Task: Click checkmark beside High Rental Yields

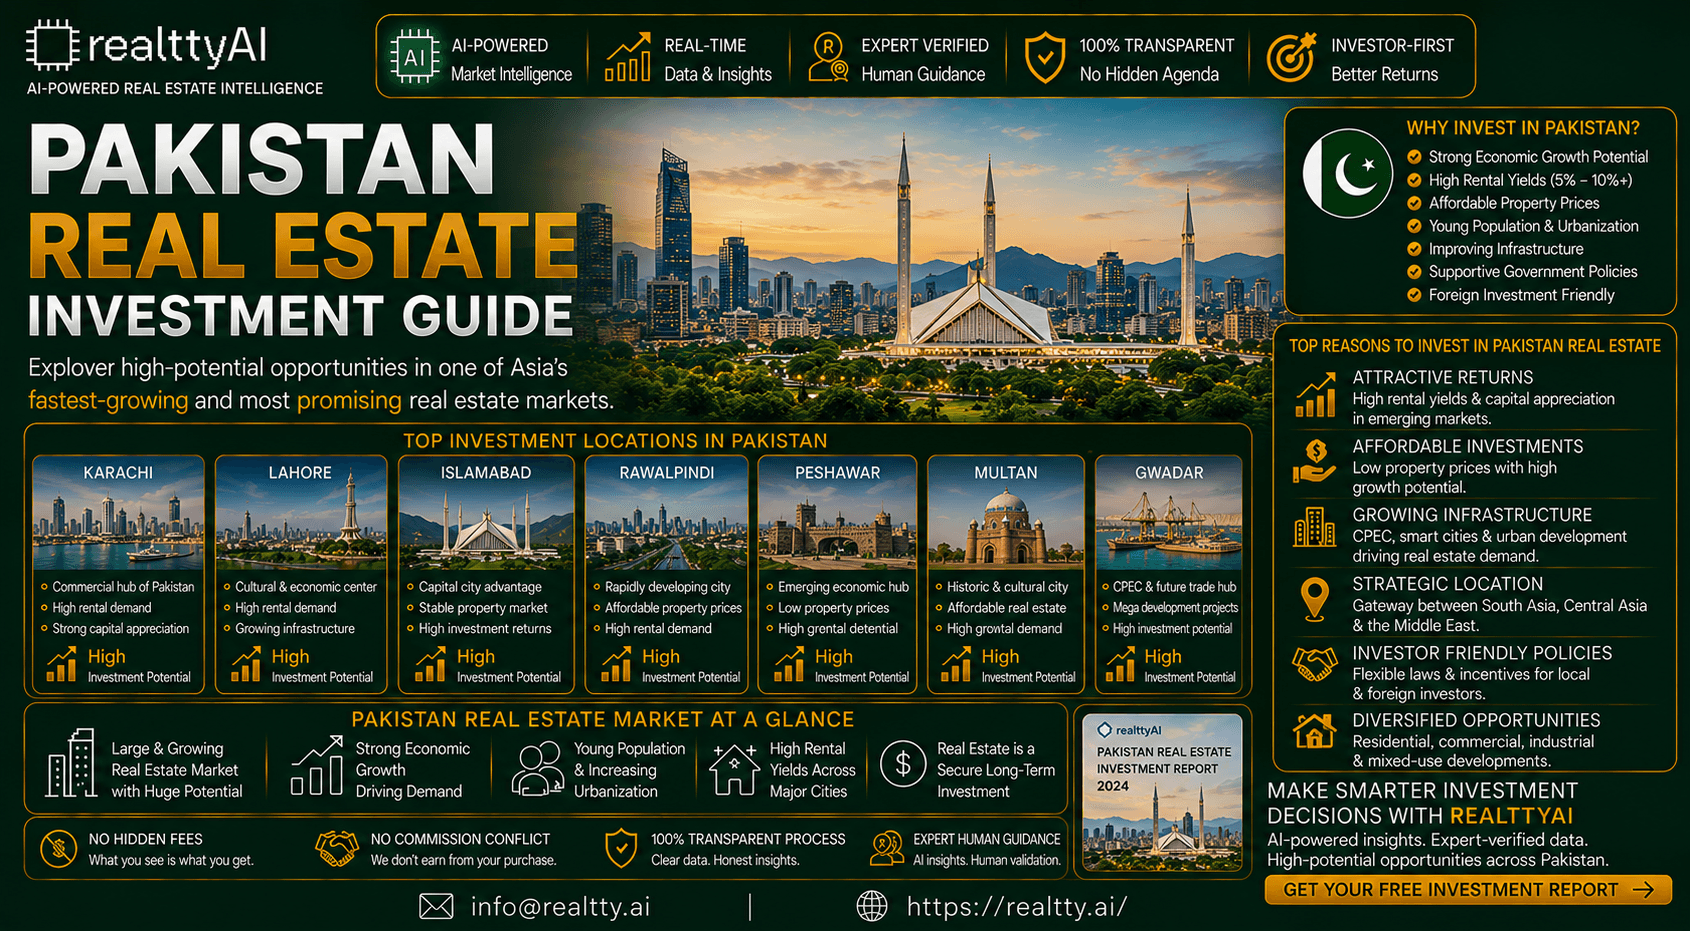Action: [1414, 180]
